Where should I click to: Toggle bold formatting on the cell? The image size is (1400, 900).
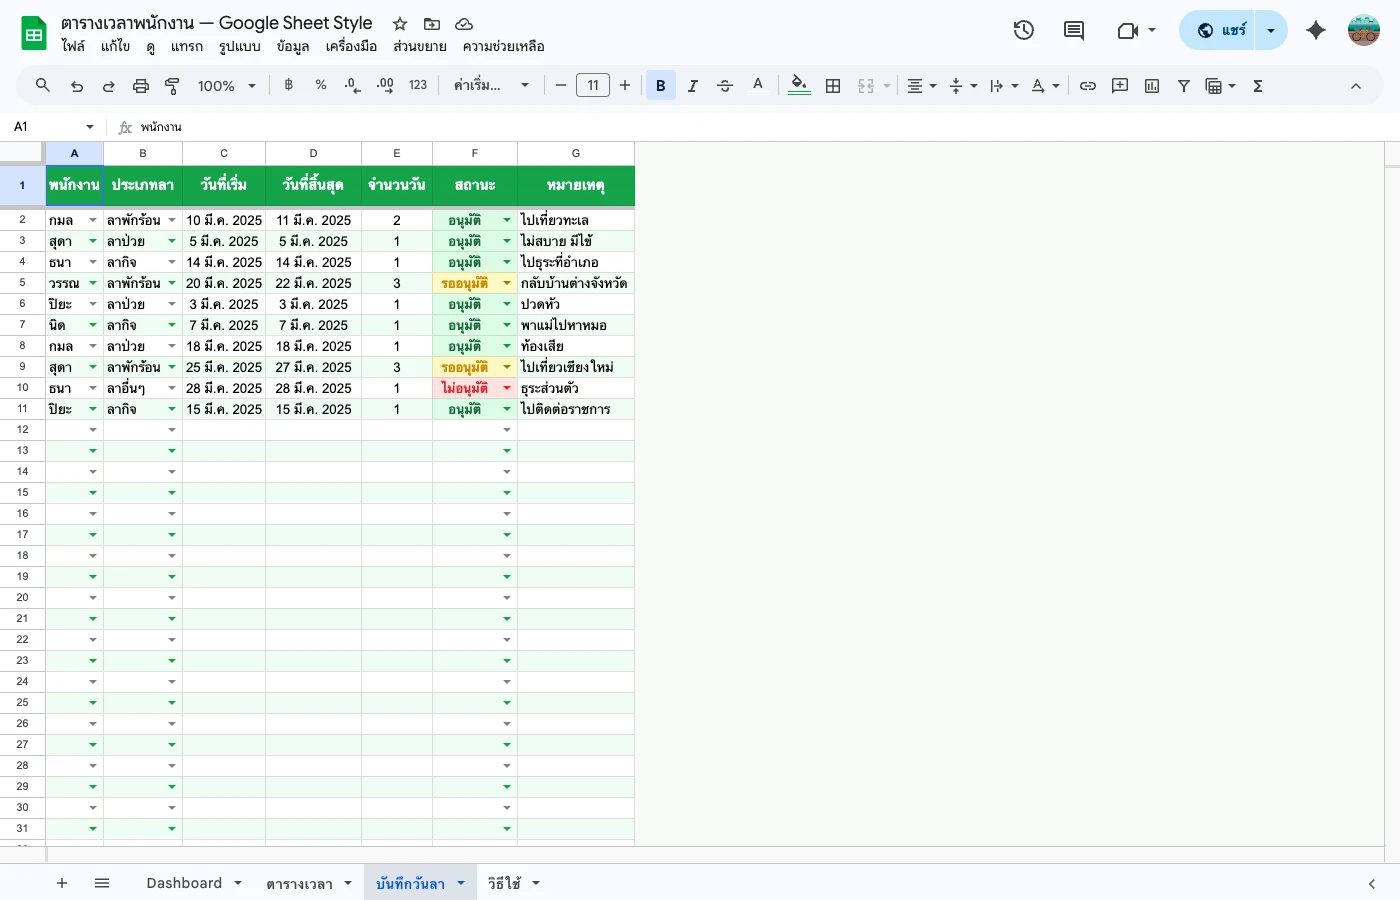pyautogui.click(x=661, y=85)
